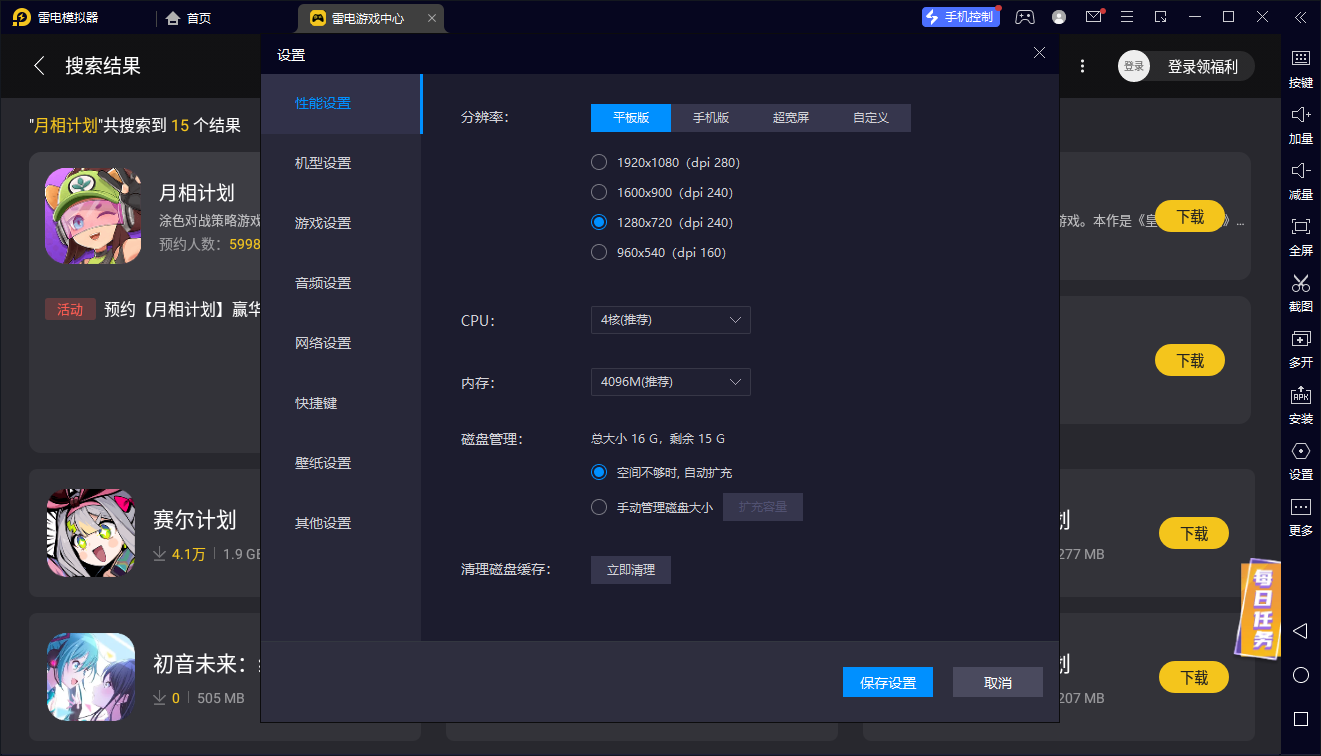Open the 内存 memory dropdown
The height and width of the screenshot is (756, 1321).
pos(670,382)
